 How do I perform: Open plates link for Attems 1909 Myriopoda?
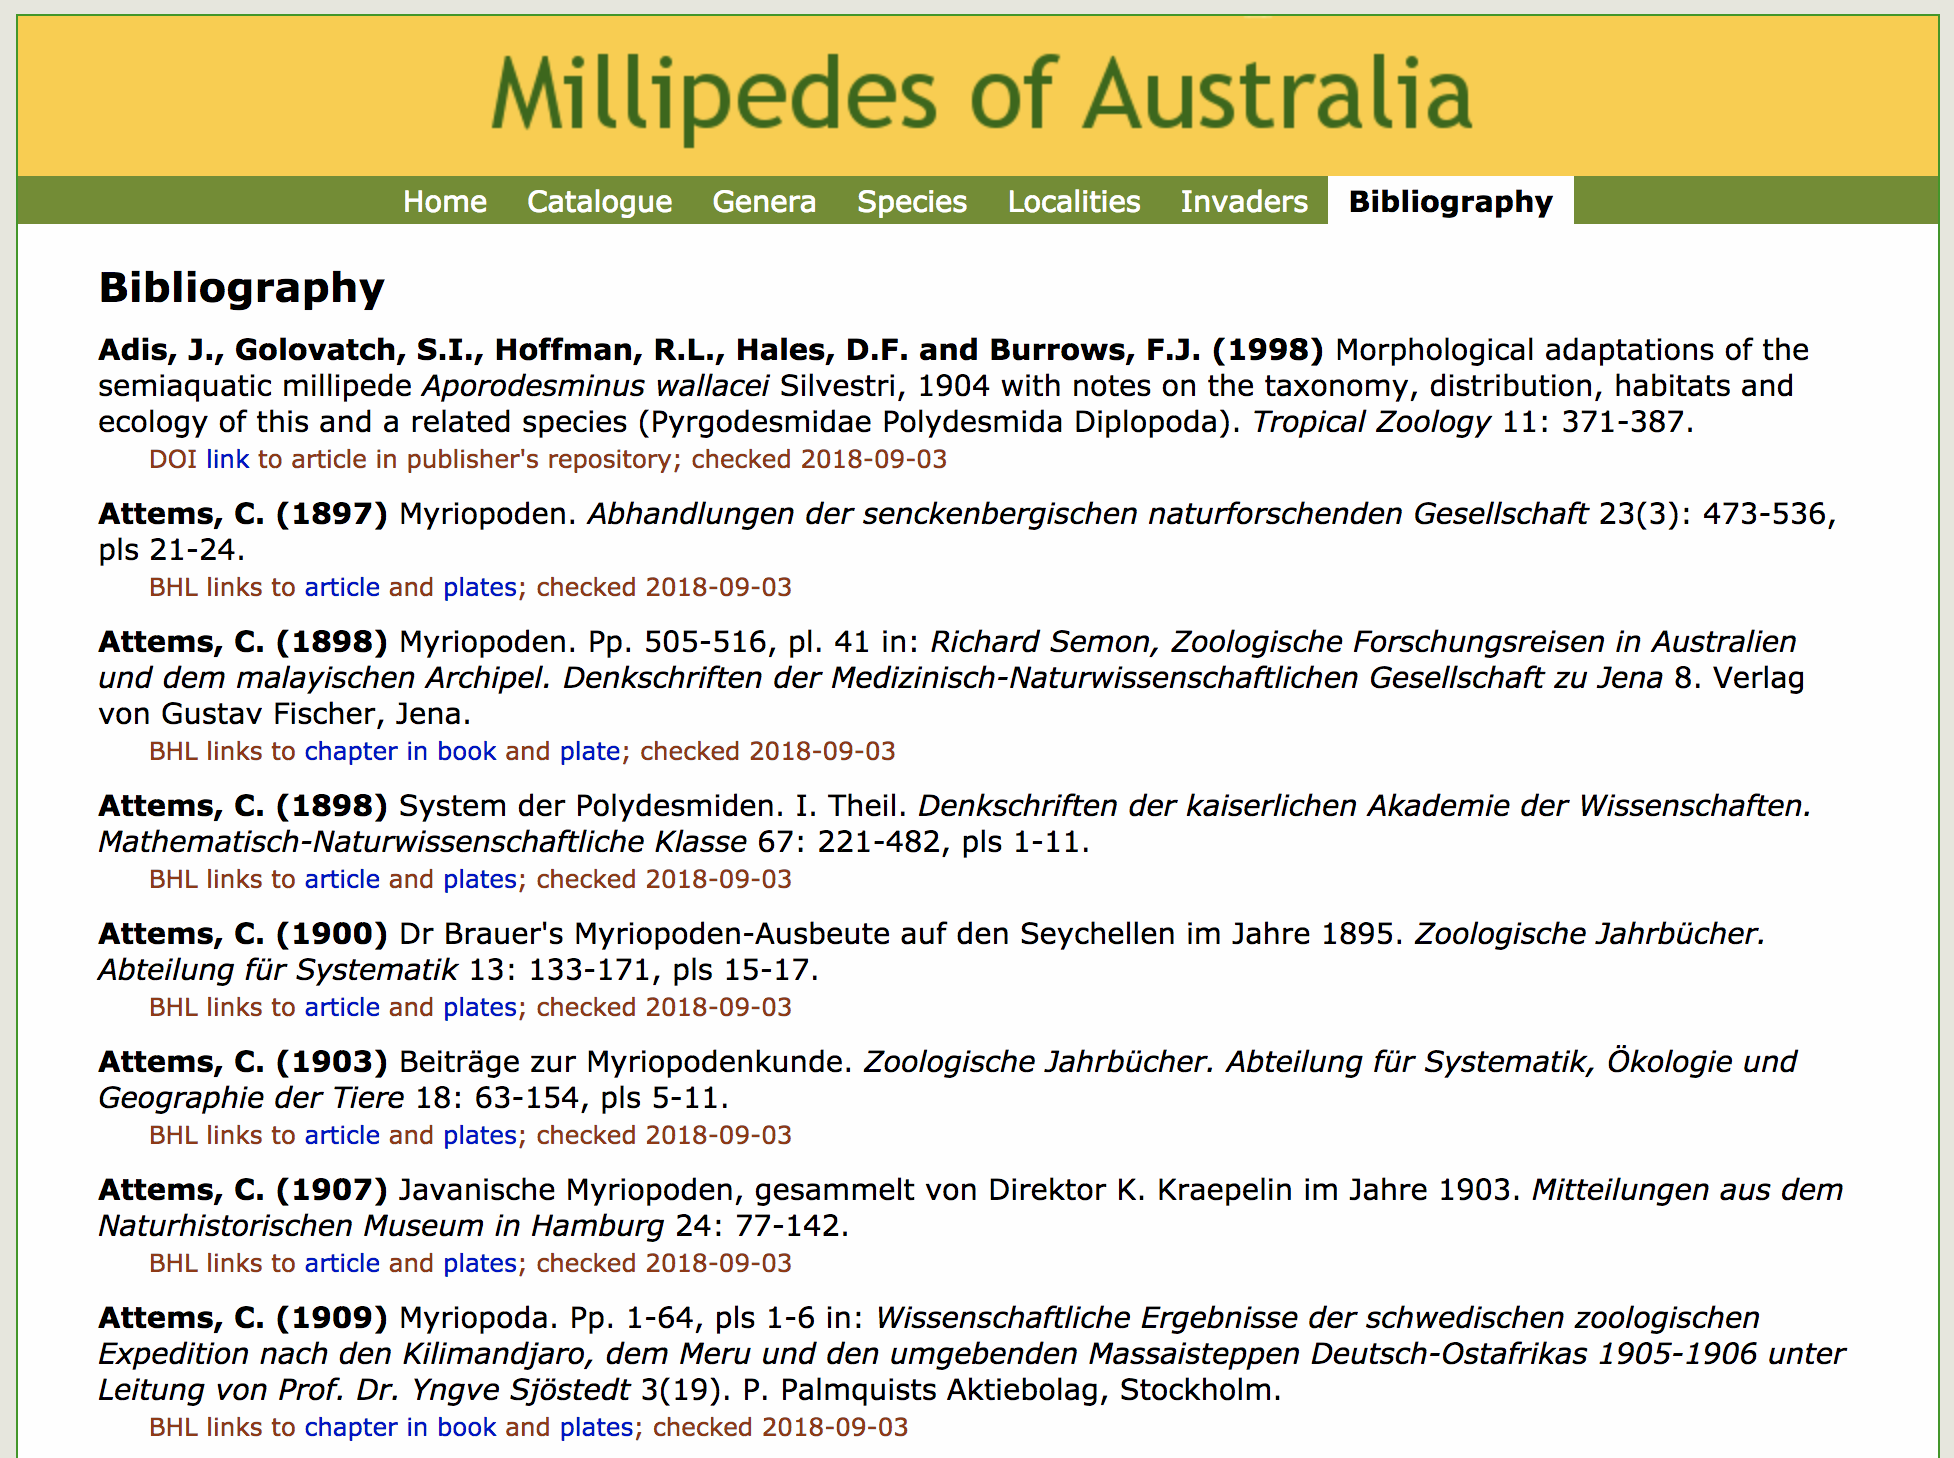pos(596,1427)
